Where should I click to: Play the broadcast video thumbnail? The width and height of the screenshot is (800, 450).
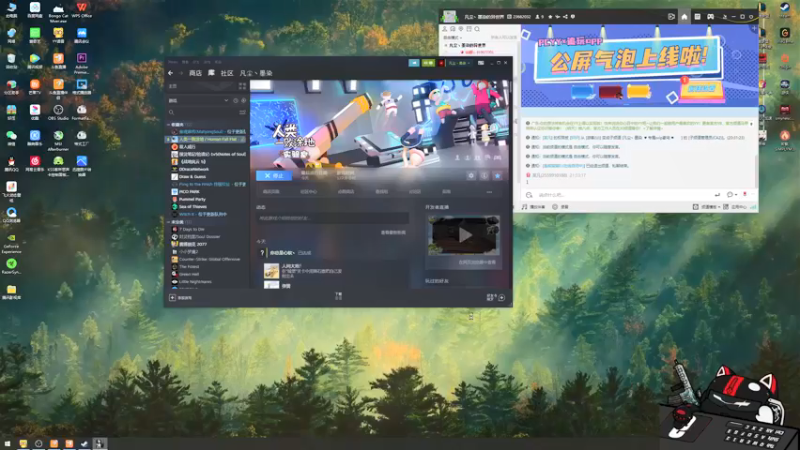(464, 235)
